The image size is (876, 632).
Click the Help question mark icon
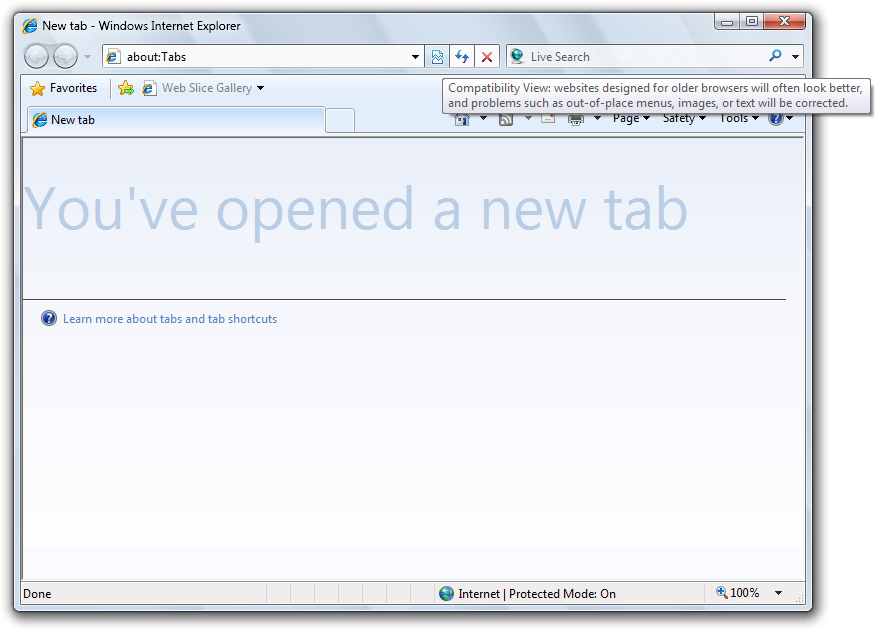775,119
